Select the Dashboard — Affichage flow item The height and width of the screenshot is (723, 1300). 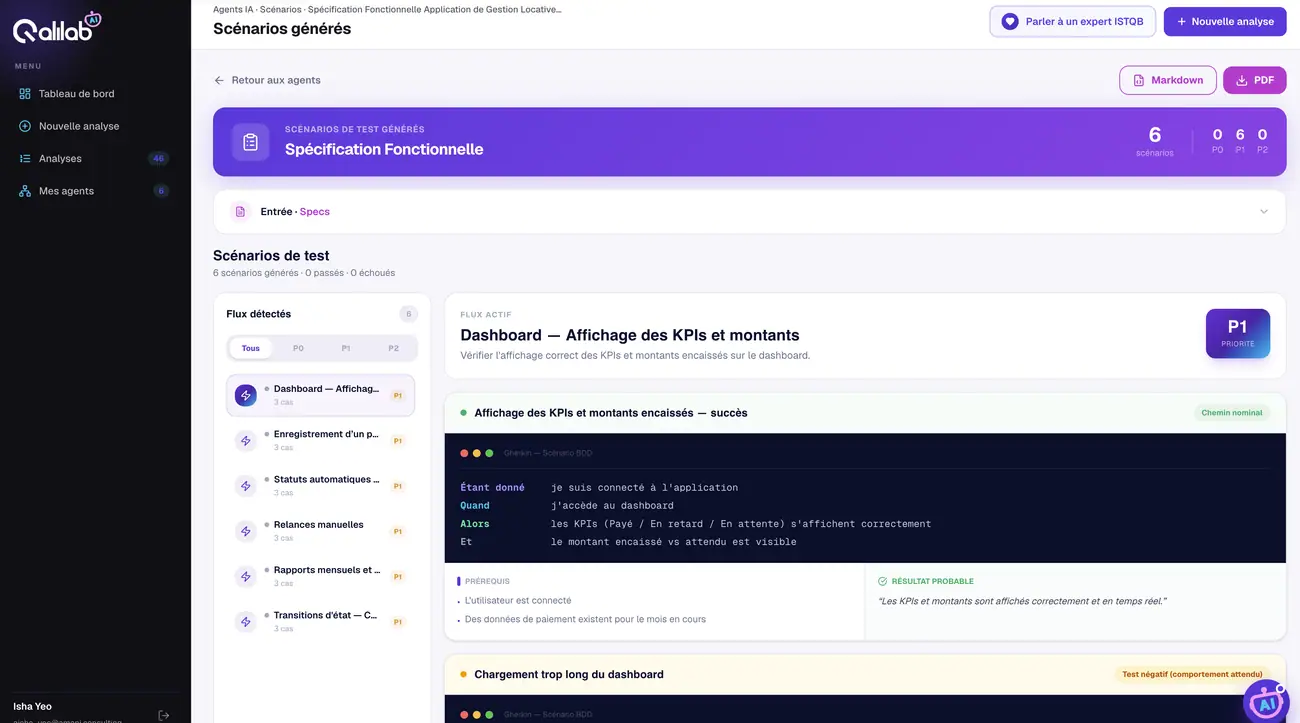click(321, 395)
